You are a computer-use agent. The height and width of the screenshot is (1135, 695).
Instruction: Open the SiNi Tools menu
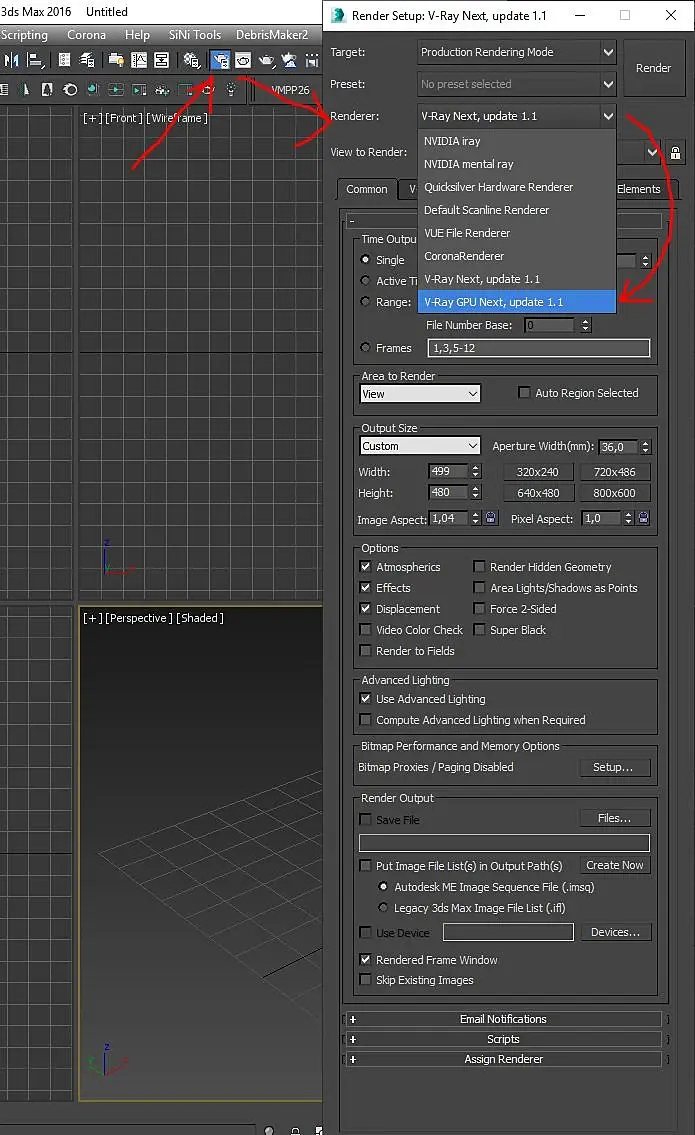(195, 35)
